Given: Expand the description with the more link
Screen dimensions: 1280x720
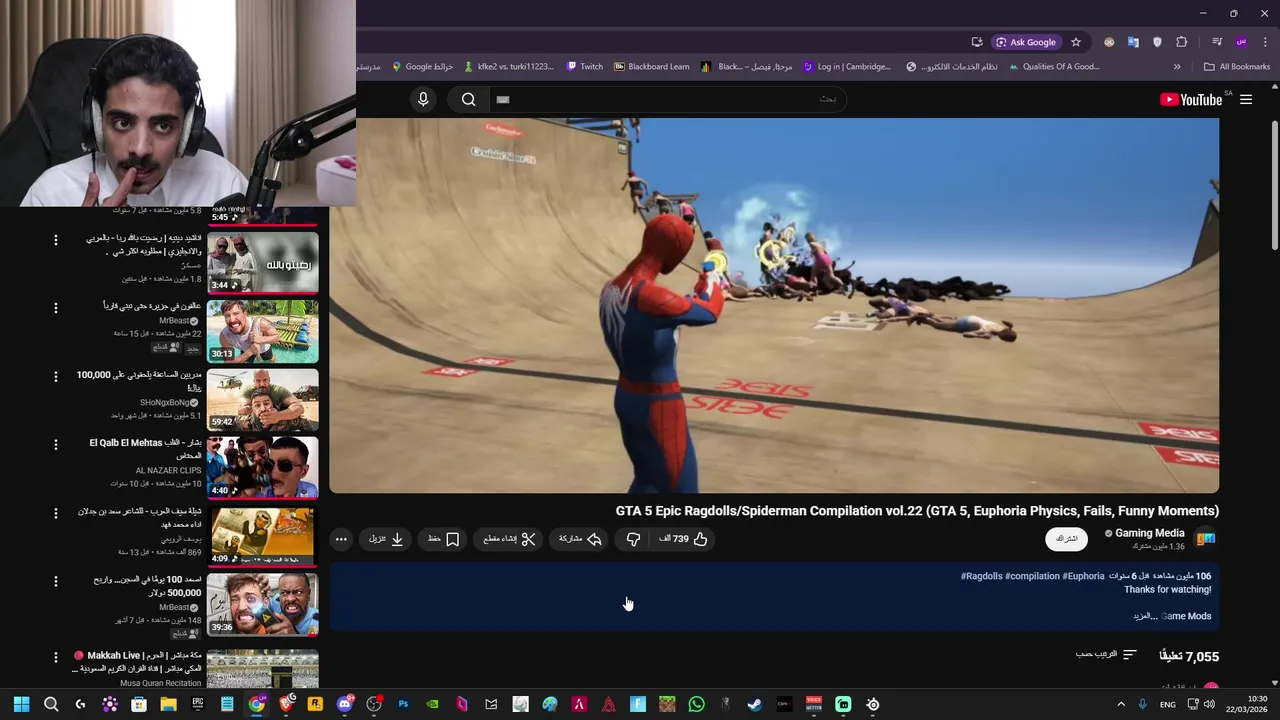Looking at the screenshot, I should [x=1144, y=616].
